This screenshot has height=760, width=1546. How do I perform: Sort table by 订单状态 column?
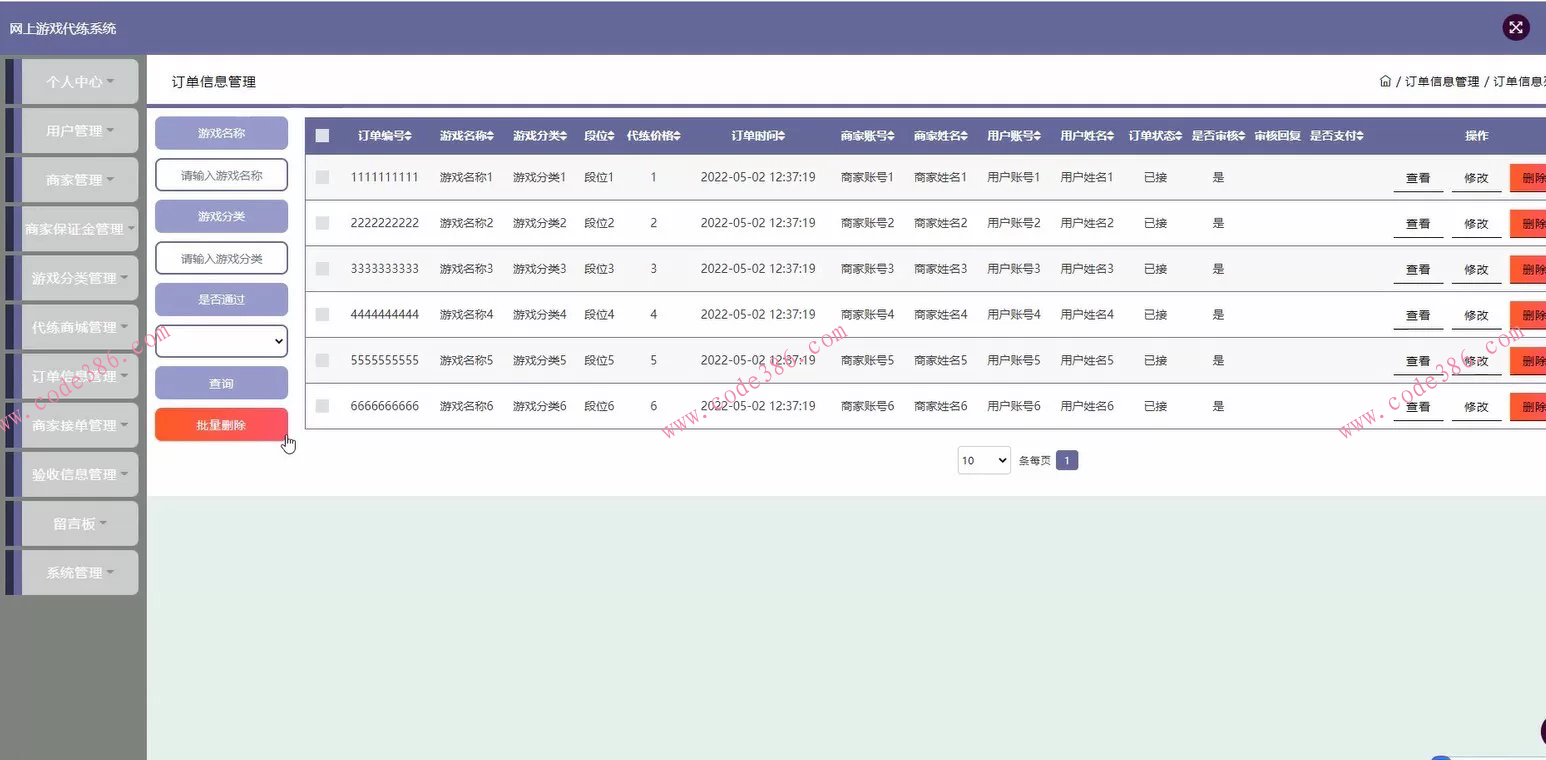tap(1155, 136)
